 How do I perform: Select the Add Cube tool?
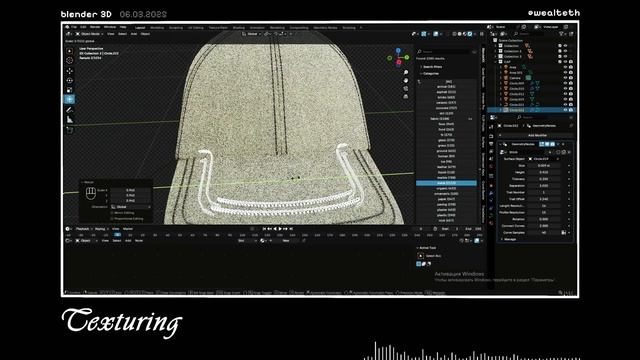pyautogui.click(x=69, y=130)
